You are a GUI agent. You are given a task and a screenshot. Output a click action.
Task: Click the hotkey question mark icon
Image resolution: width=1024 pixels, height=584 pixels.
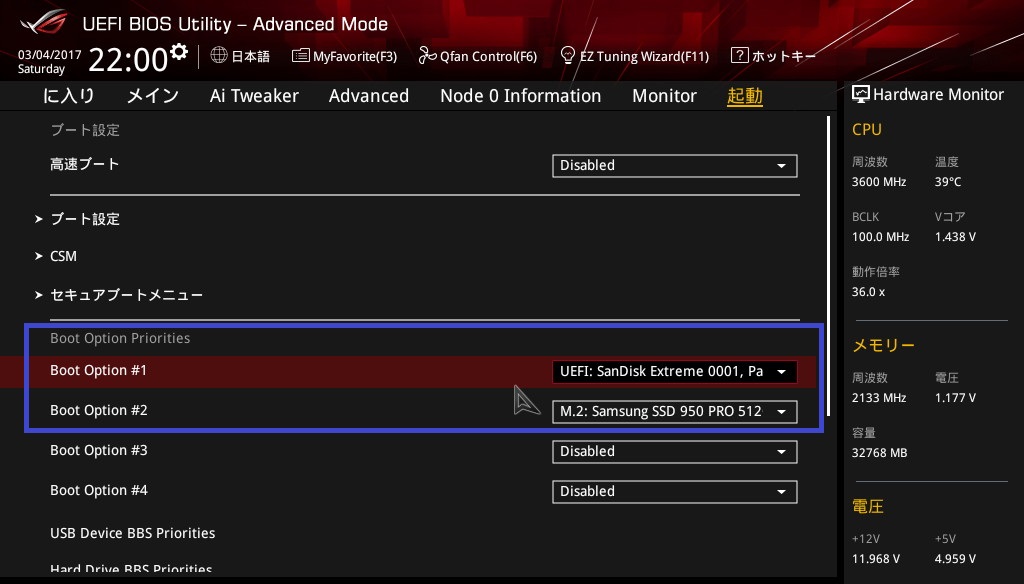pyautogui.click(x=739, y=55)
